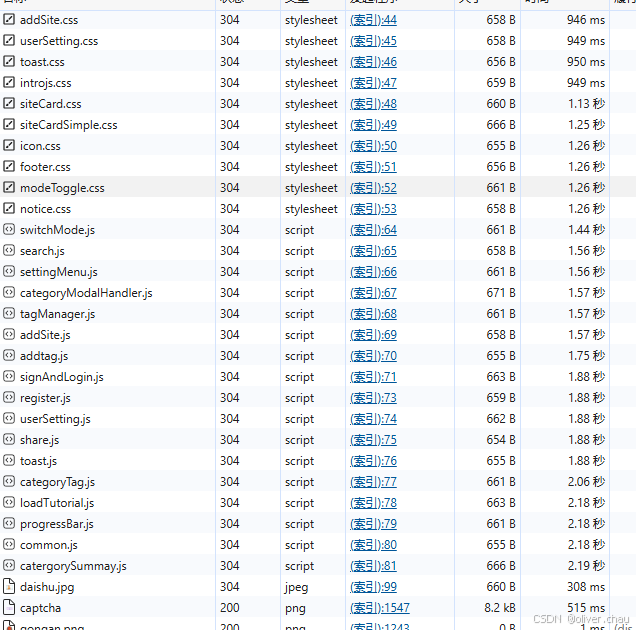
Task: Click the 946 ms time cell
Action: (x=586, y=19)
